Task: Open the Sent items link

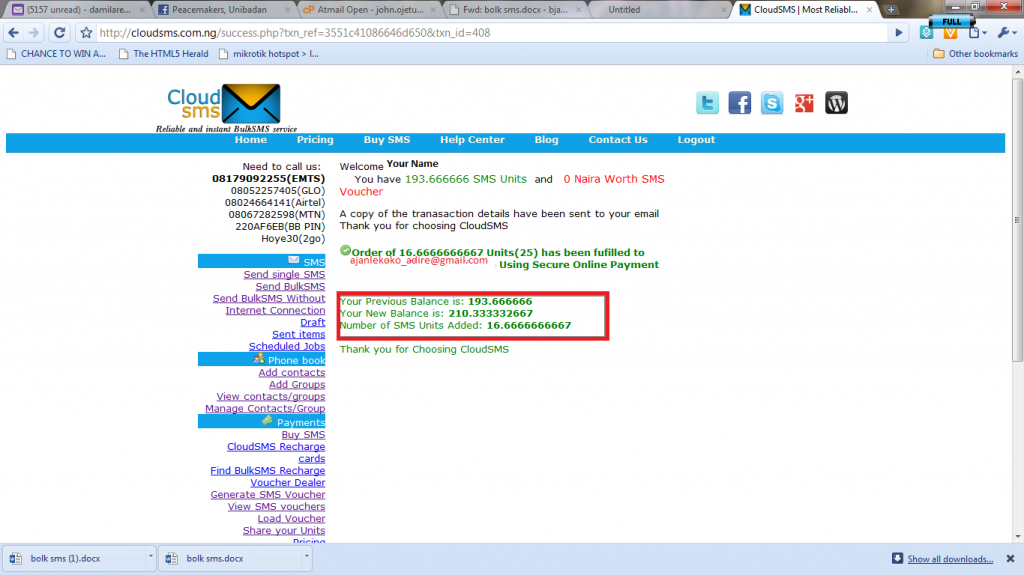Action: (298, 334)
